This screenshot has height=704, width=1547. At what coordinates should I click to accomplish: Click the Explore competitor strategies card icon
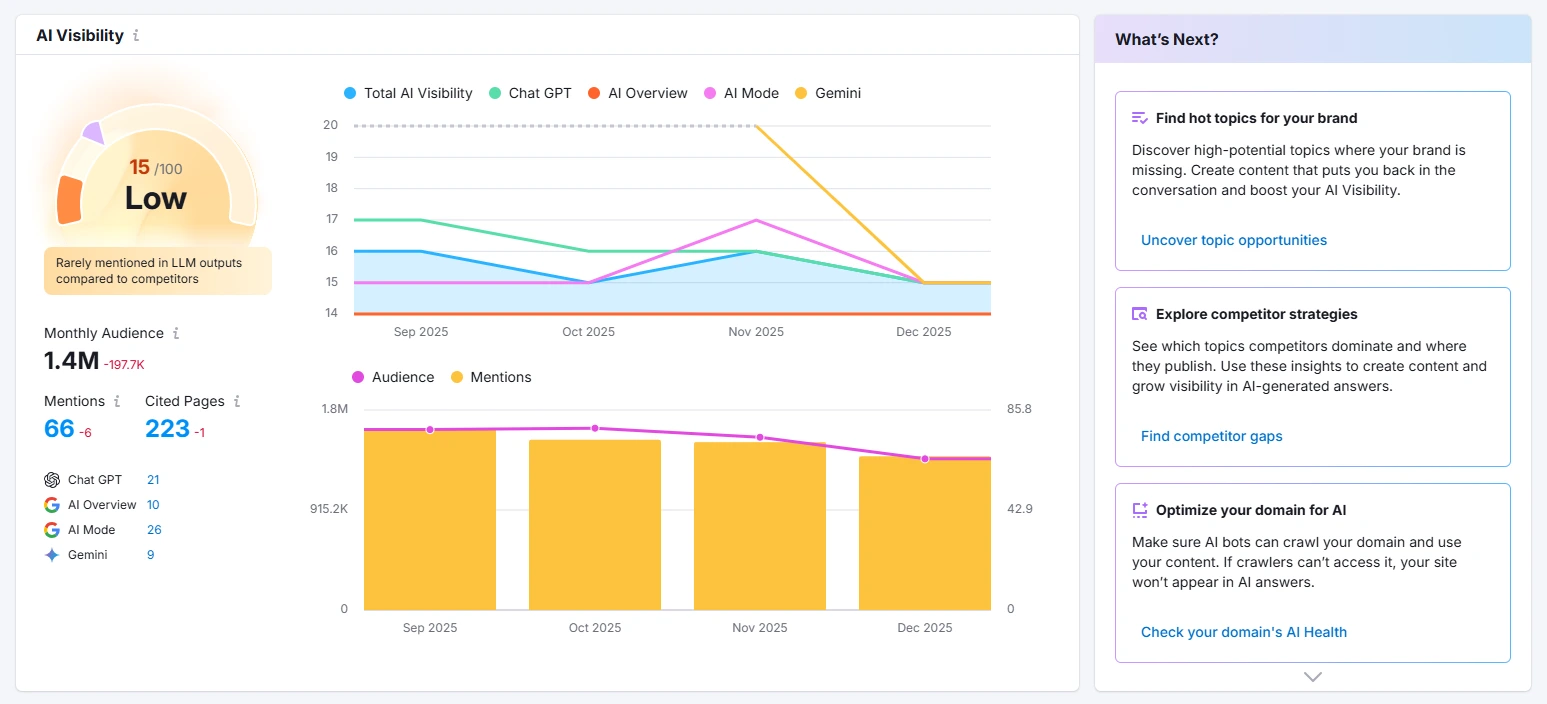pos(1140,314)
